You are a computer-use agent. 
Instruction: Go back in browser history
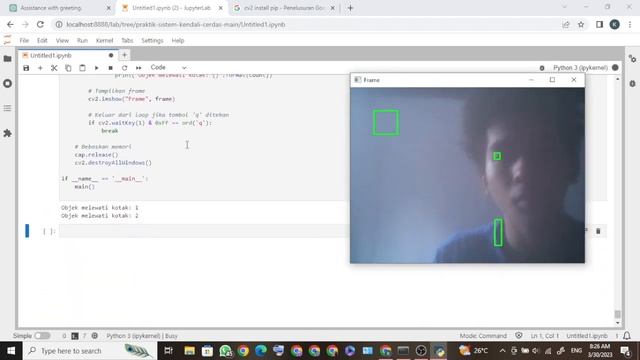[x=10, y=24]
